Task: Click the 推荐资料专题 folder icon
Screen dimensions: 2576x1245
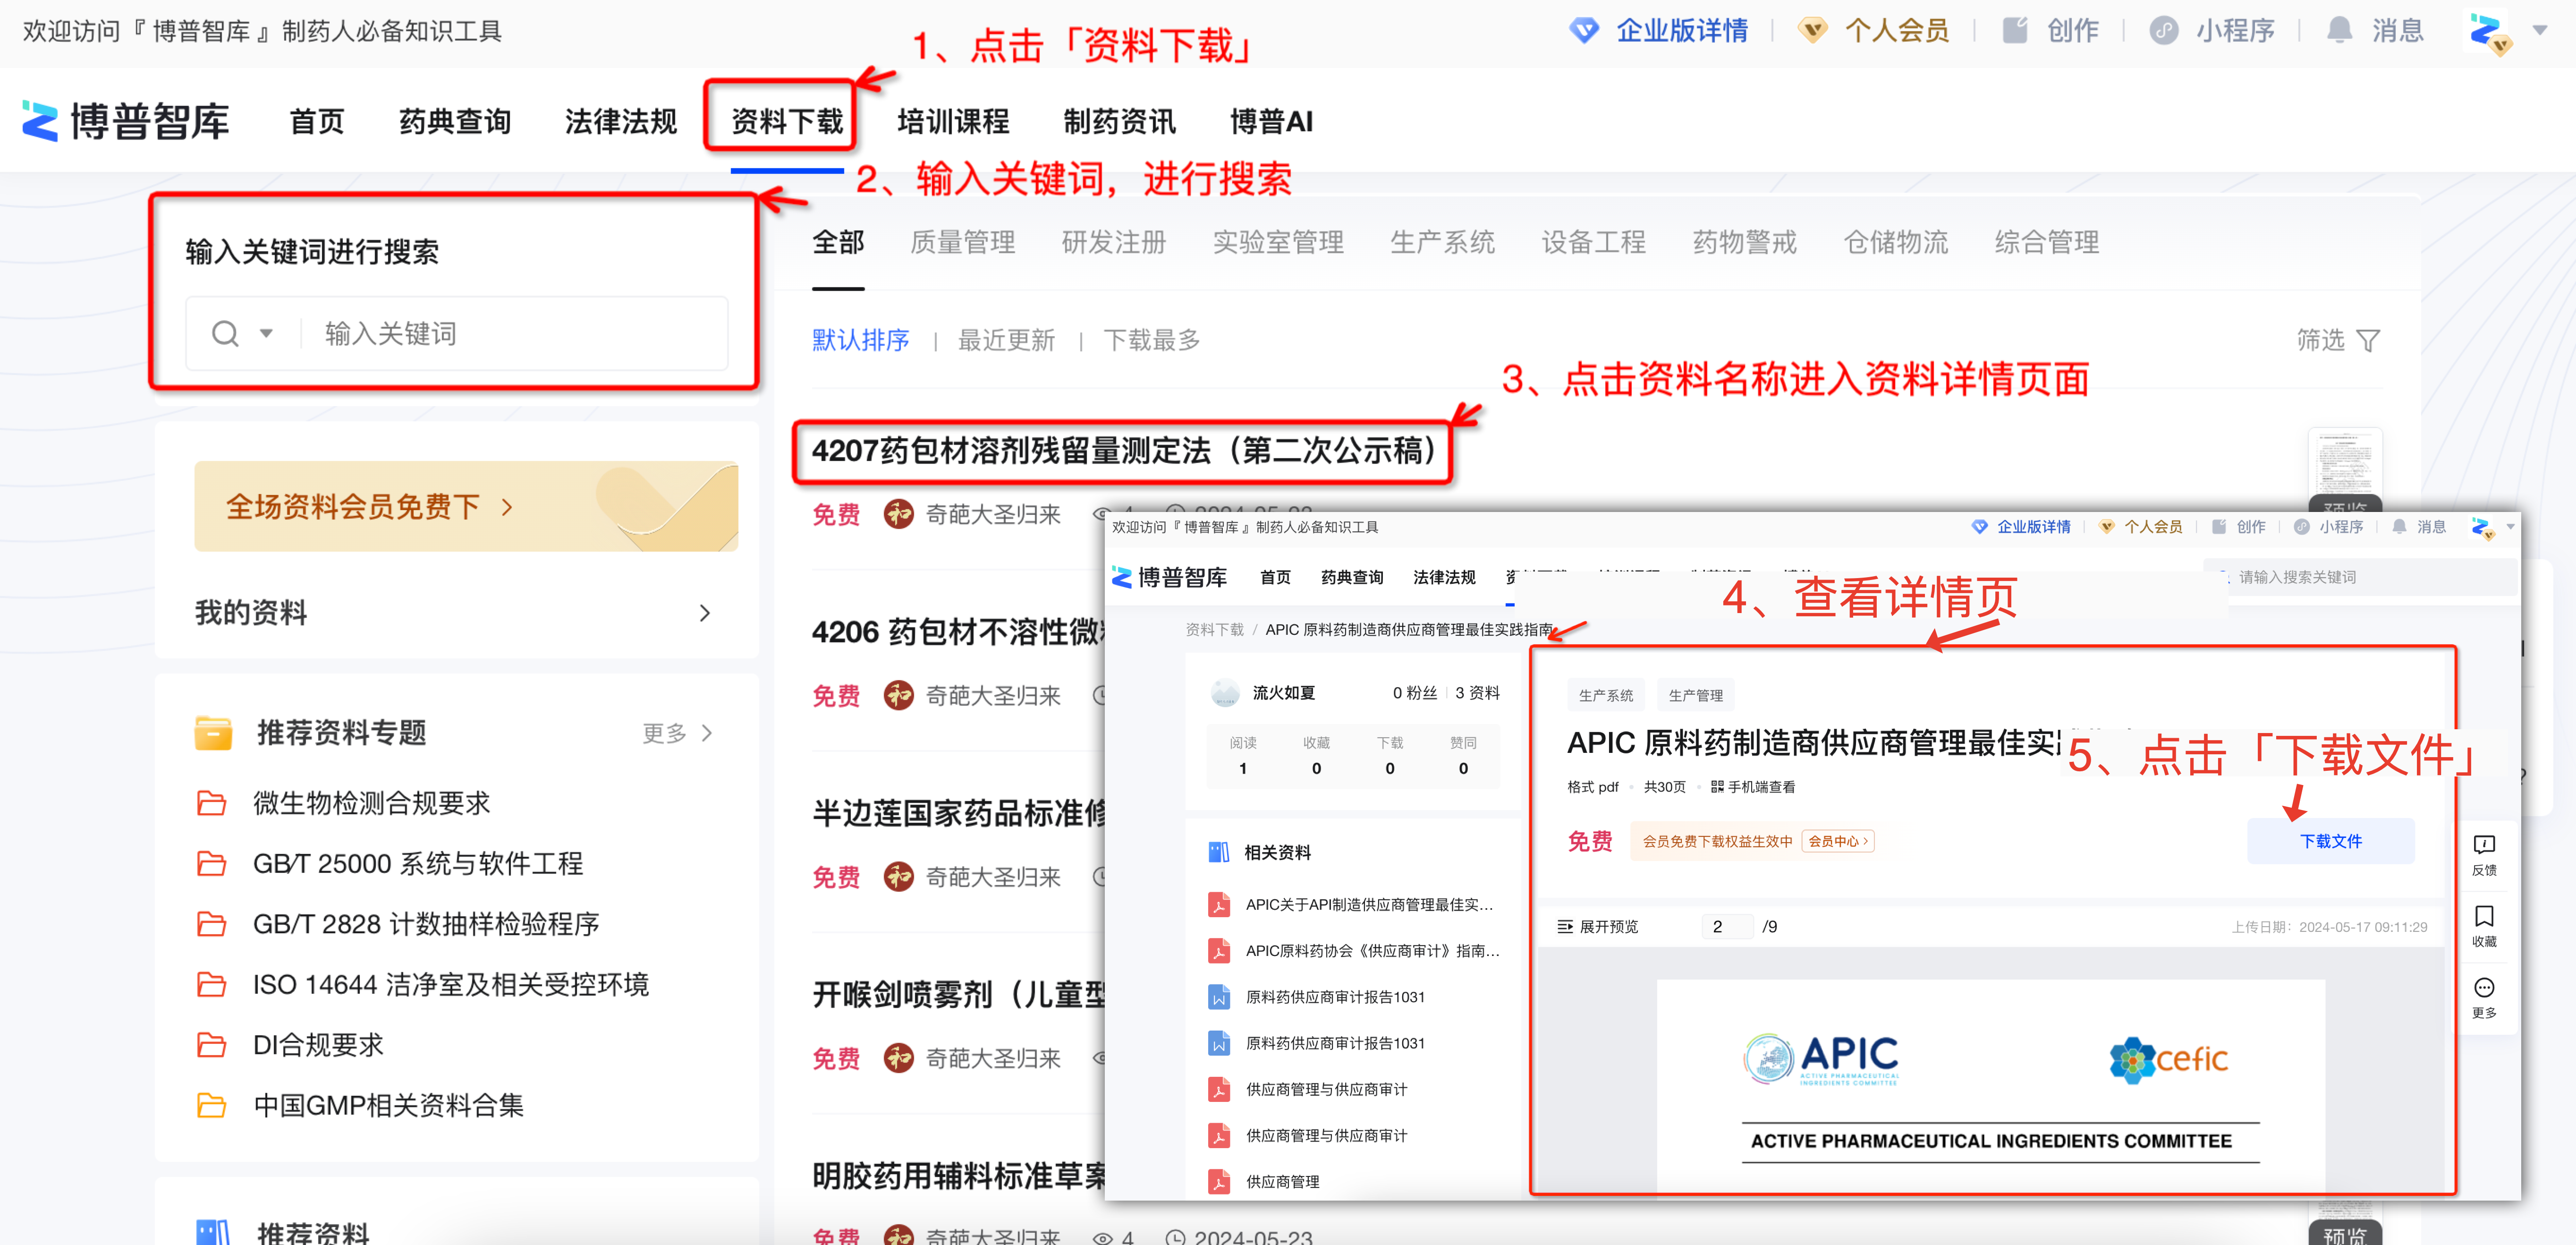Action: coord(213,733)
